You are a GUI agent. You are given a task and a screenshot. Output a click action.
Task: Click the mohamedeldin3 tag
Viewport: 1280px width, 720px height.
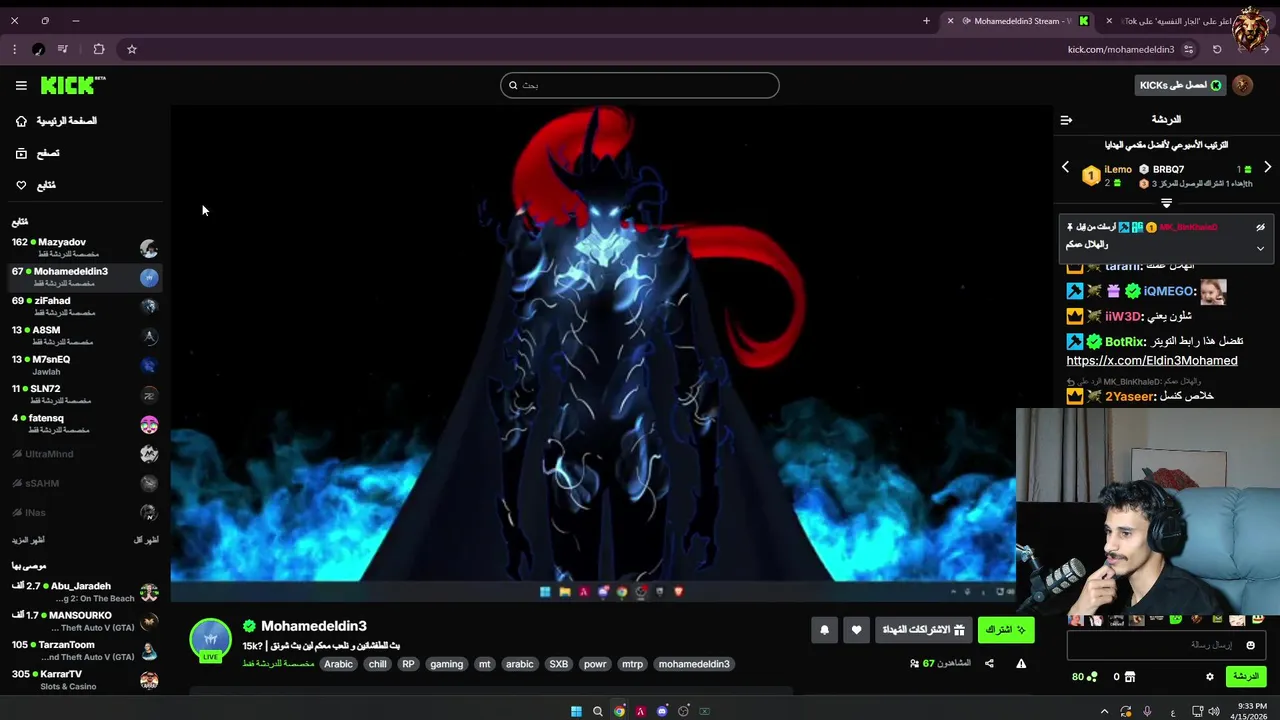pyautogui.click(x=694, y=664)
